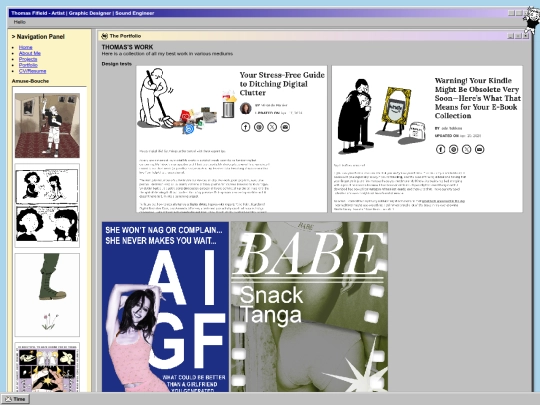This screenshot has height=405, width=540.
Task: Click Facebook share icon on Kindle article
Action: 440,149
